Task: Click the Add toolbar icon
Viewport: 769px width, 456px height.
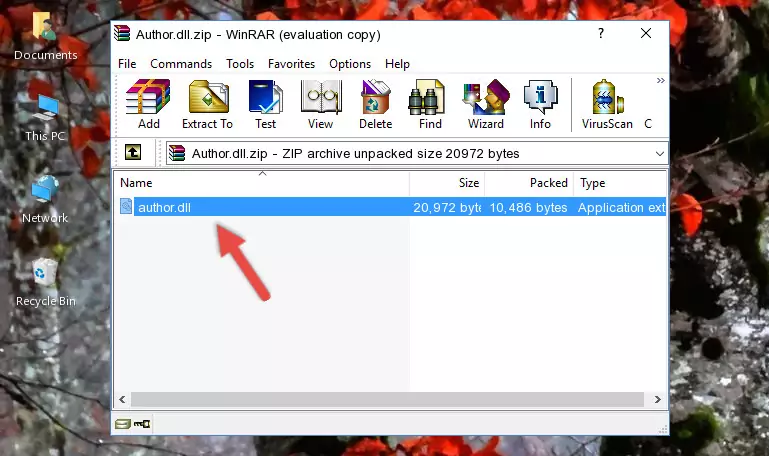Action: point(148,104)
